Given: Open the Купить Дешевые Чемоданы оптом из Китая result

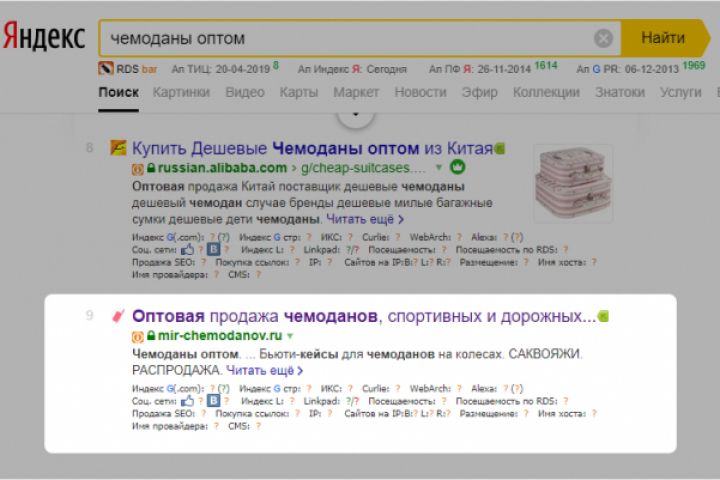Looking at the screenshot, I should point(312,148).
